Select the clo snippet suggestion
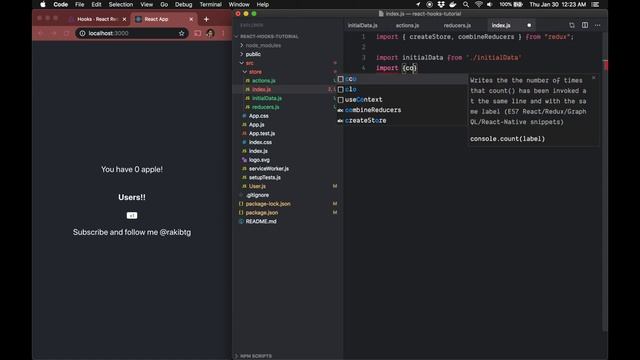This screenshot has width=640, height=360. (x=402, y=89)
